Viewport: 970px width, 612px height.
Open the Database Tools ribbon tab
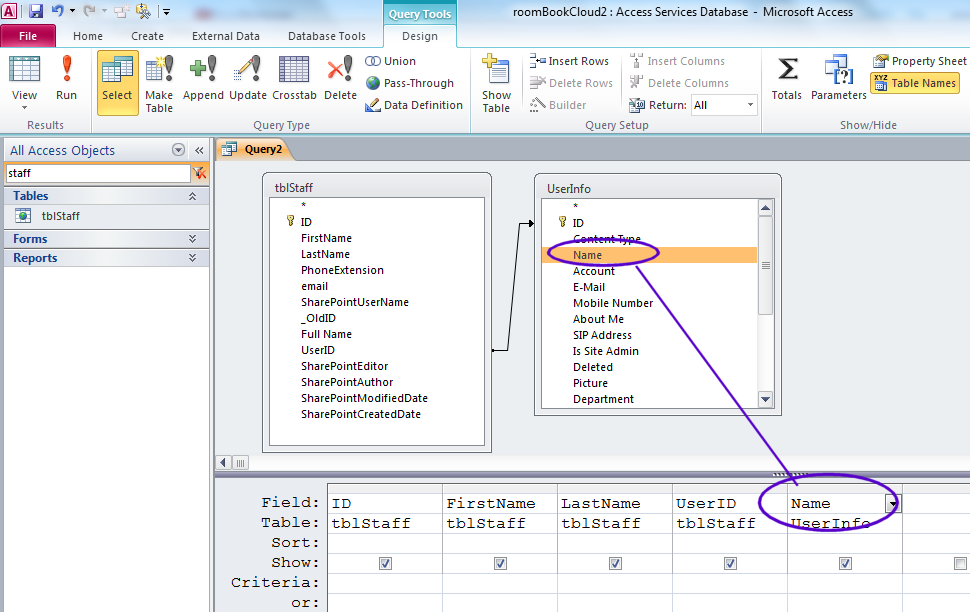(x=326, y=36)
